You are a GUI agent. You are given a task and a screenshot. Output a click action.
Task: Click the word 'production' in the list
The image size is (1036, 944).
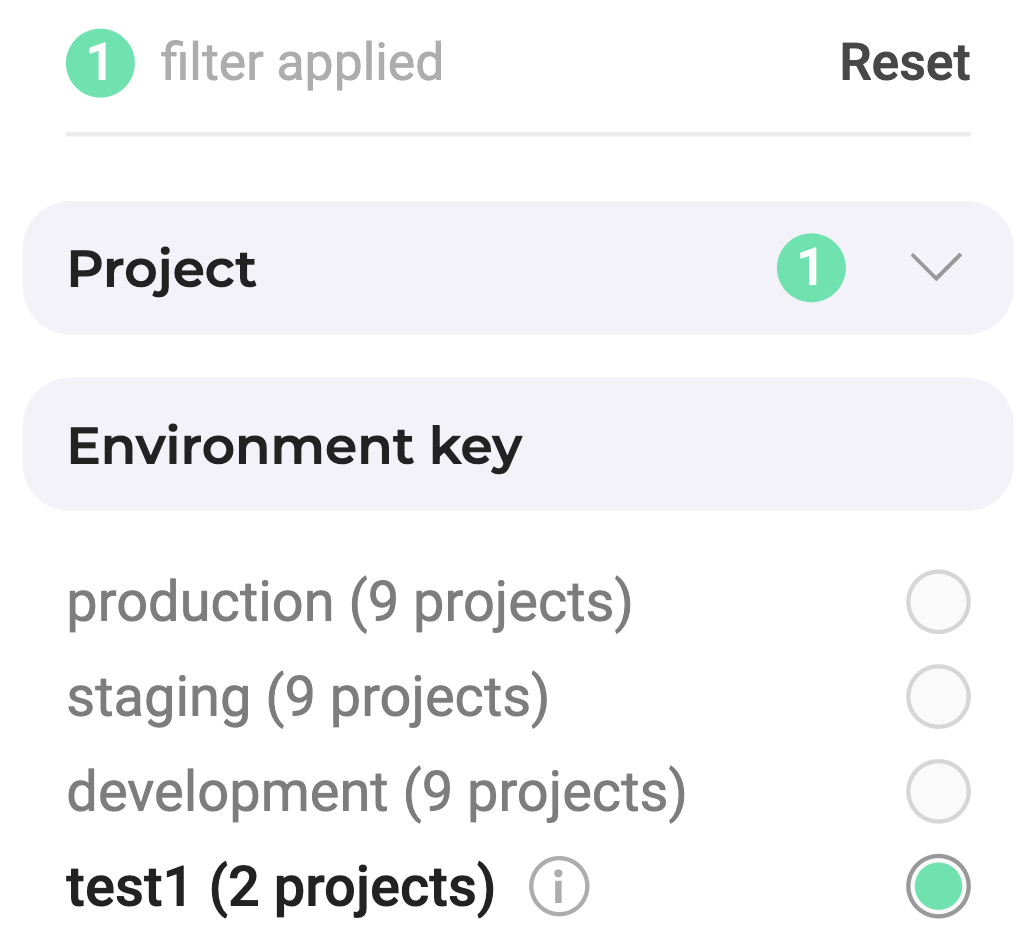tap(200, 603)
